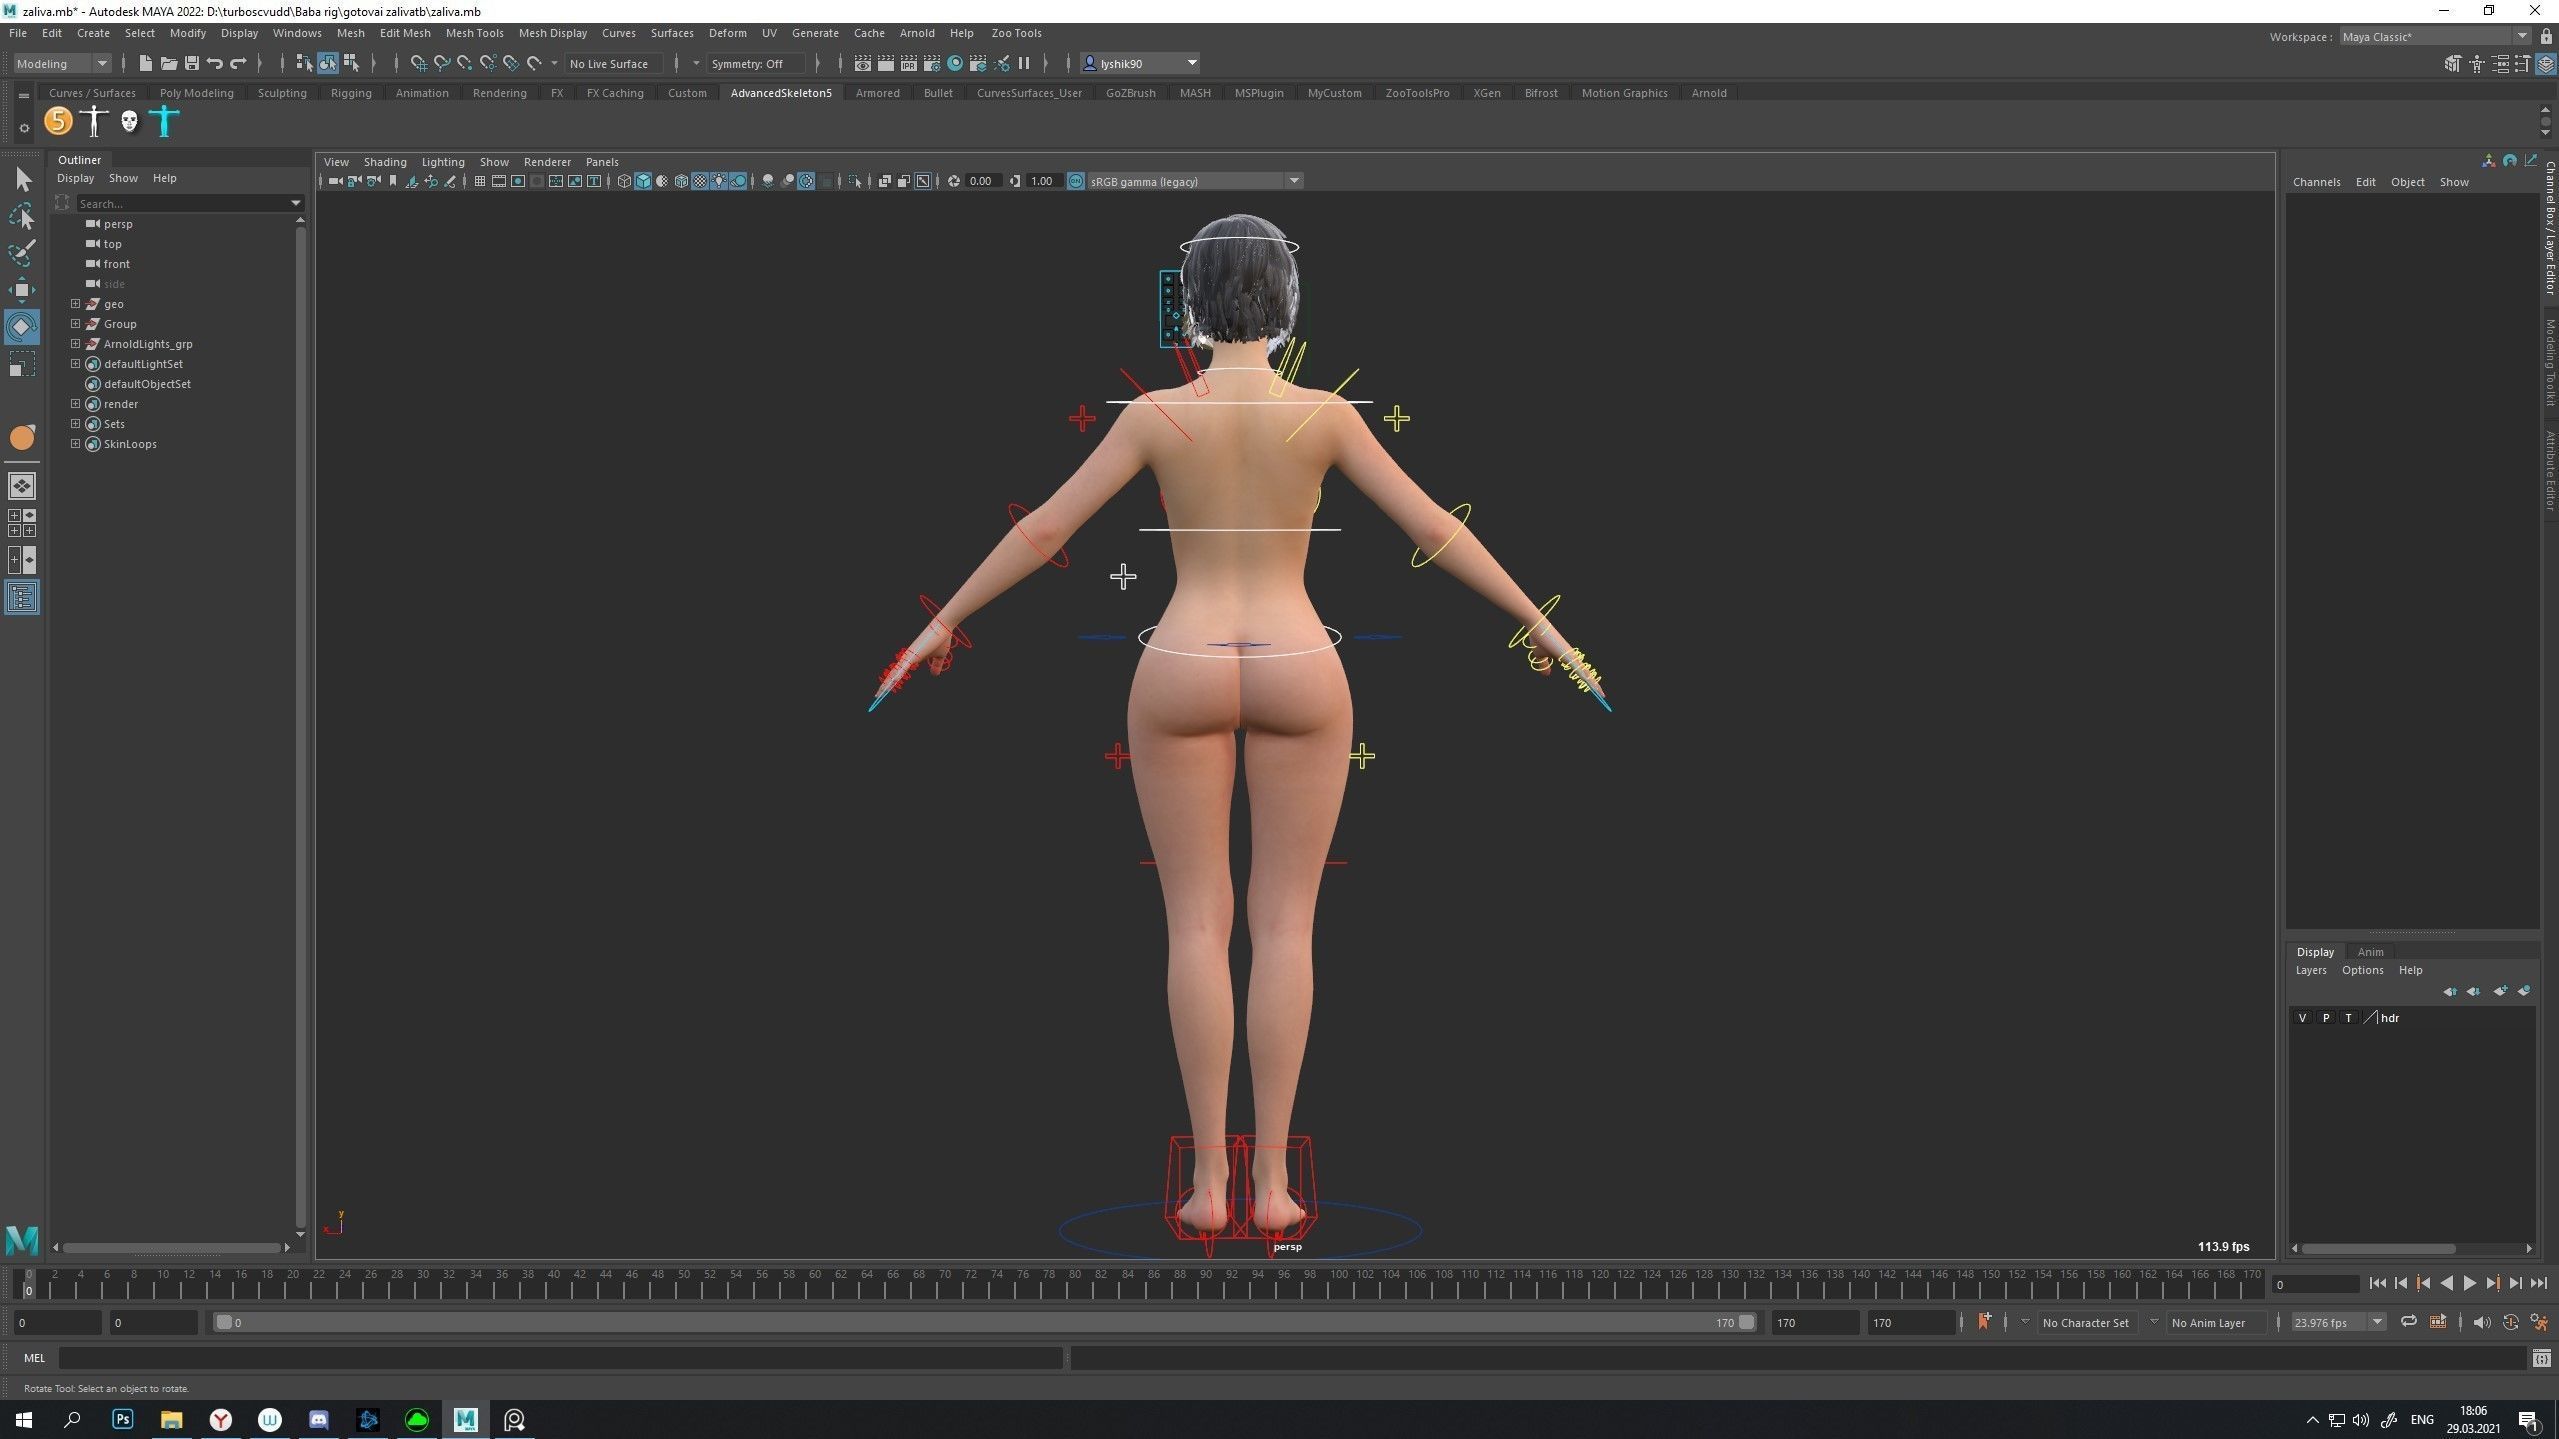Open the Workspace Maya Classic dropdown

[2434, 36]
